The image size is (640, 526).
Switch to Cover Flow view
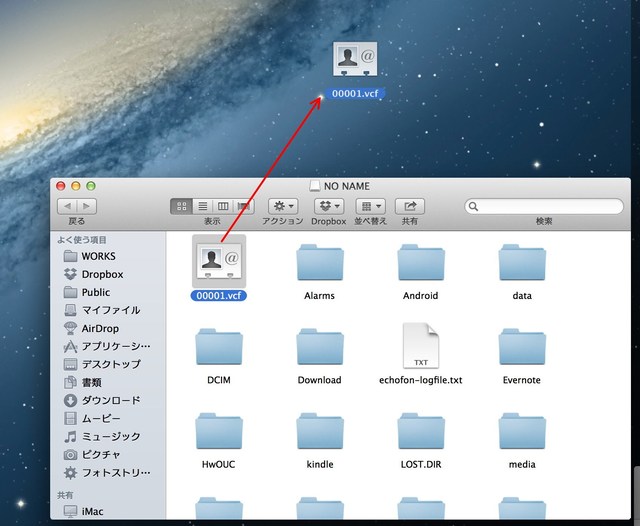[x=242, y=206]
